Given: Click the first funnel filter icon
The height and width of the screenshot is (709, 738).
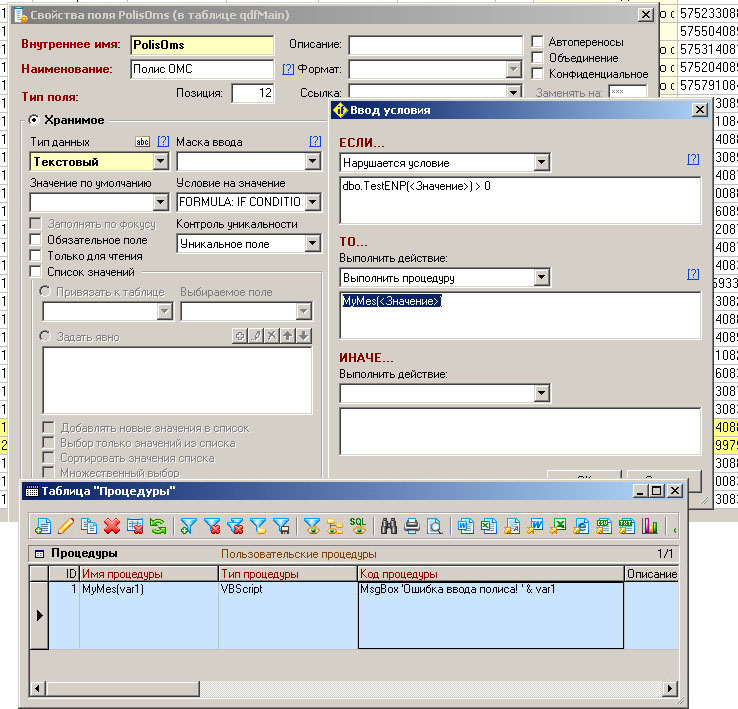Looking at the screenshot, I should [x=189, y=524].
